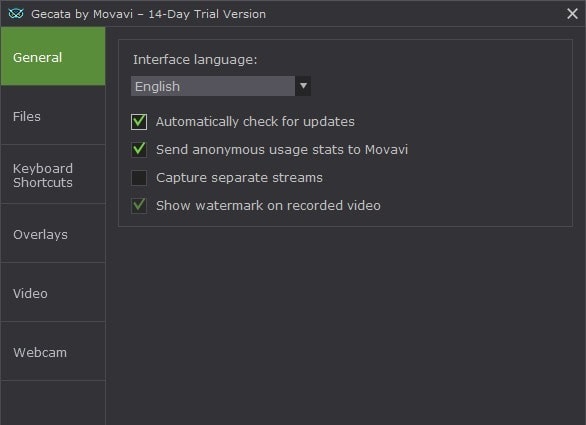Click the Gecata owl logo icon
Screen dimensions: 586x425
point(16,14)
